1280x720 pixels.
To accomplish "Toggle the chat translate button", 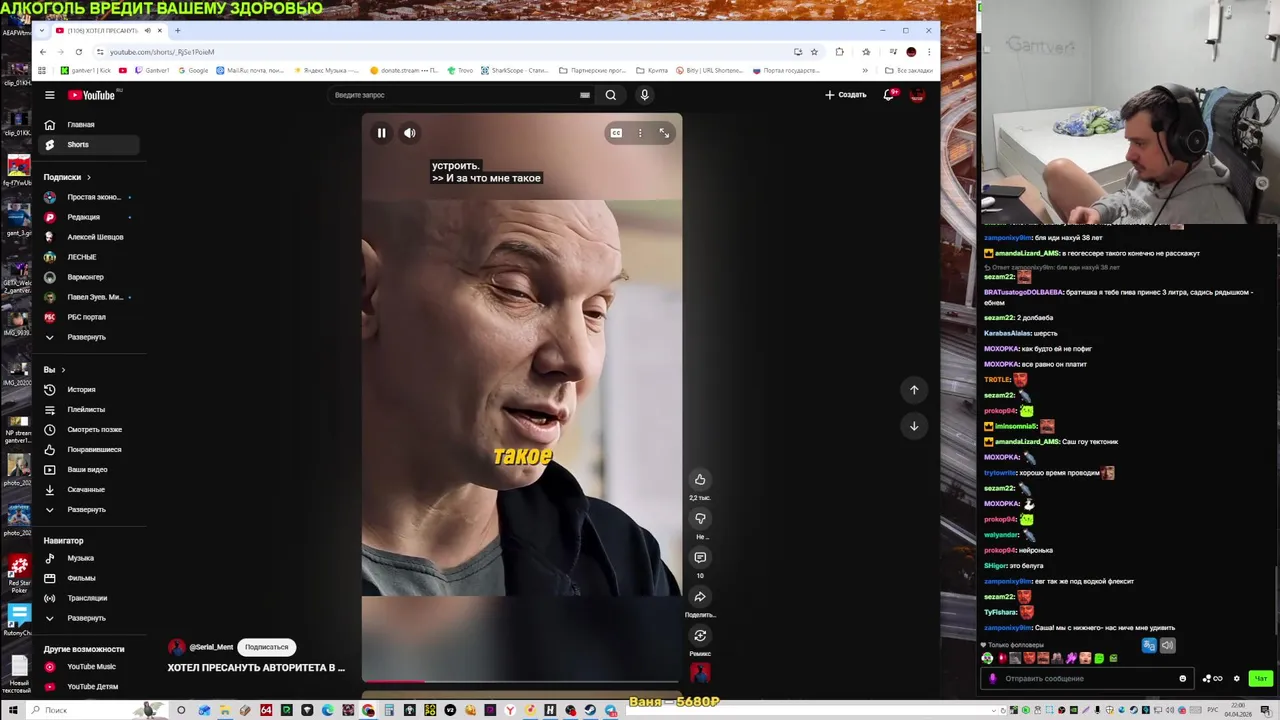I will pyautogui.click(x=1150, y=646).
